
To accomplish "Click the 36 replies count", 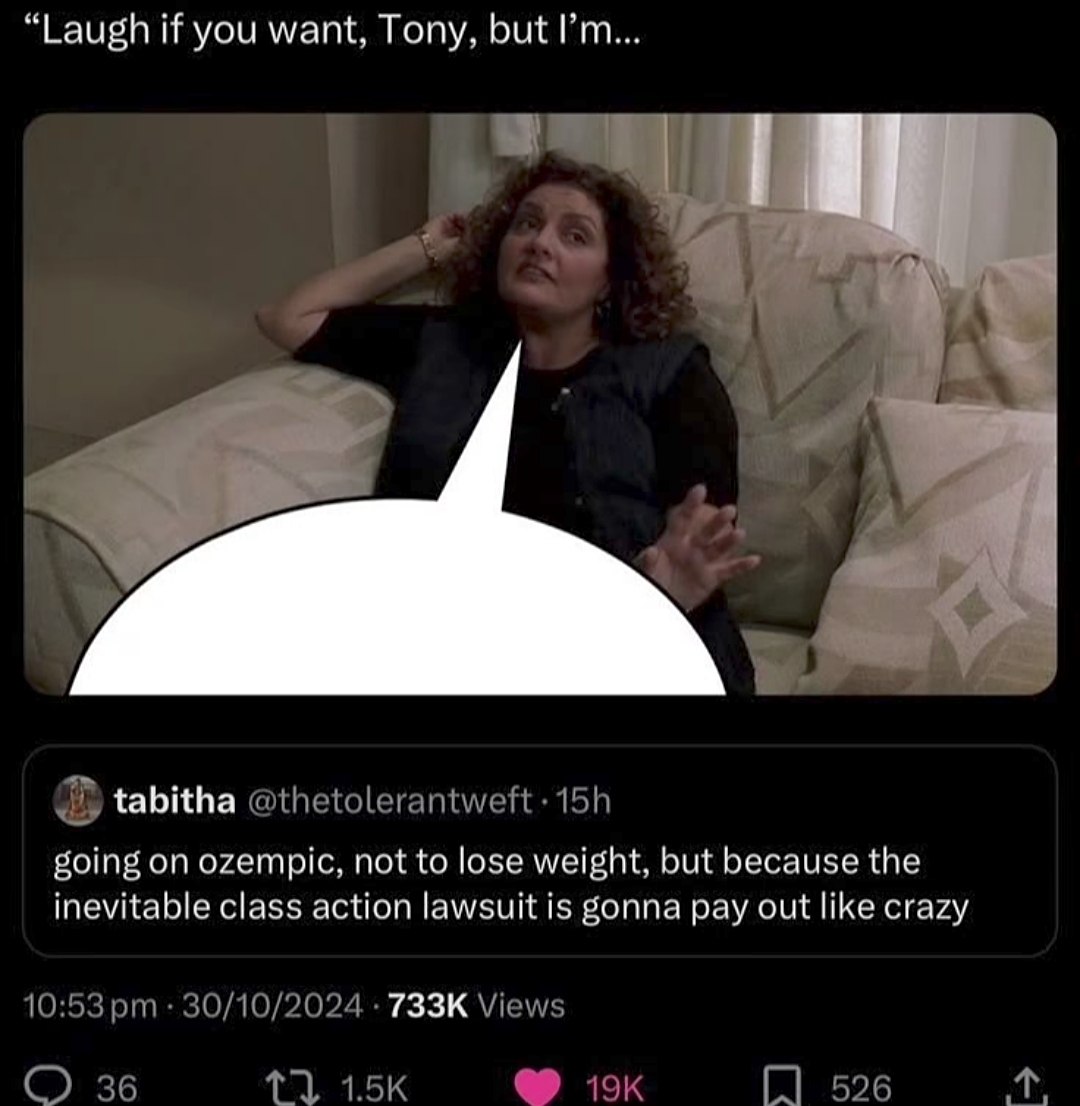I will click(117, 1088).
